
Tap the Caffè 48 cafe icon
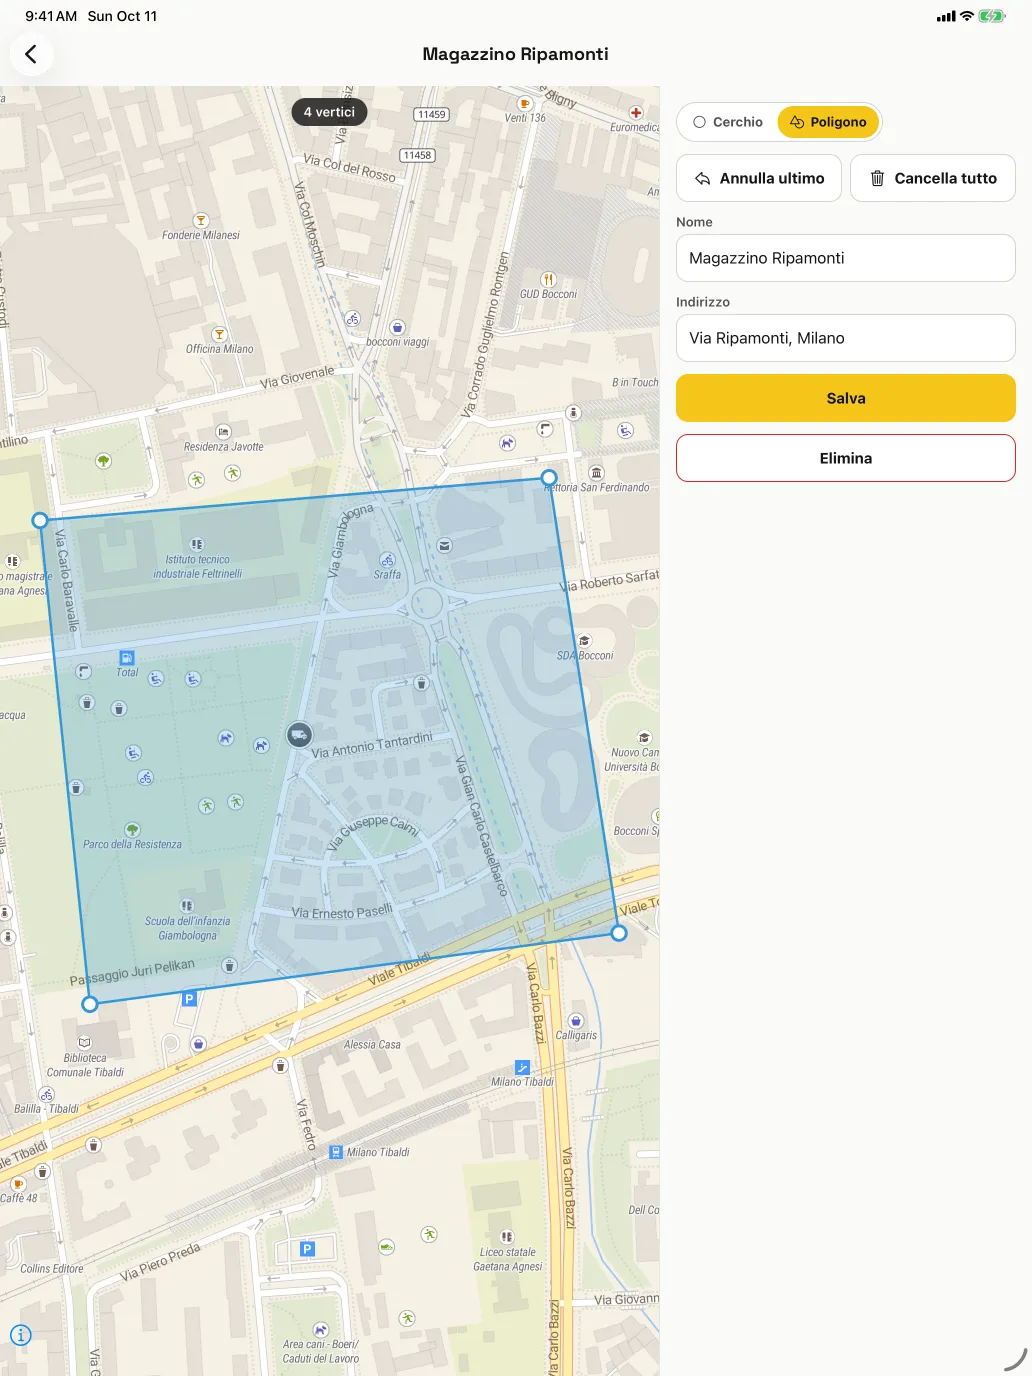18,1184
